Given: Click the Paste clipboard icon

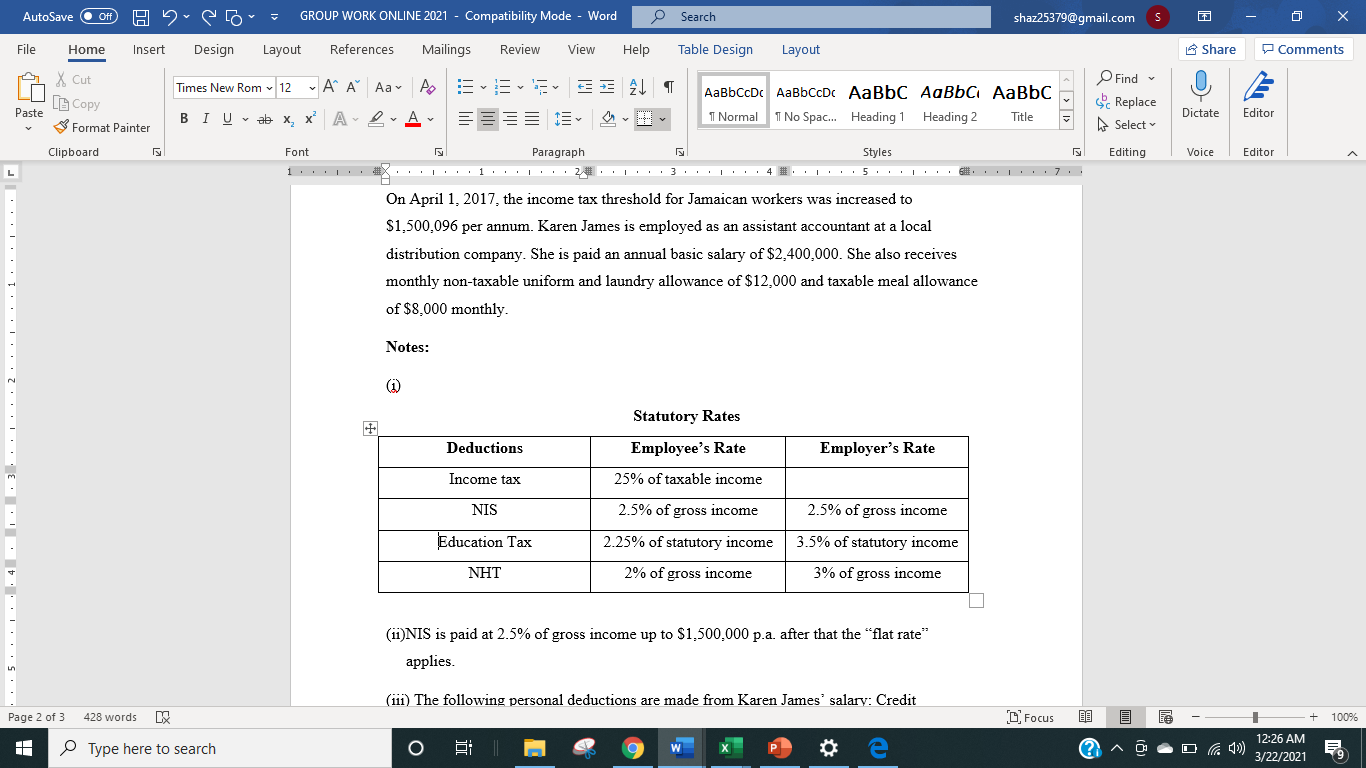Looking at the screenshot, I should click(x=29, y=88).
